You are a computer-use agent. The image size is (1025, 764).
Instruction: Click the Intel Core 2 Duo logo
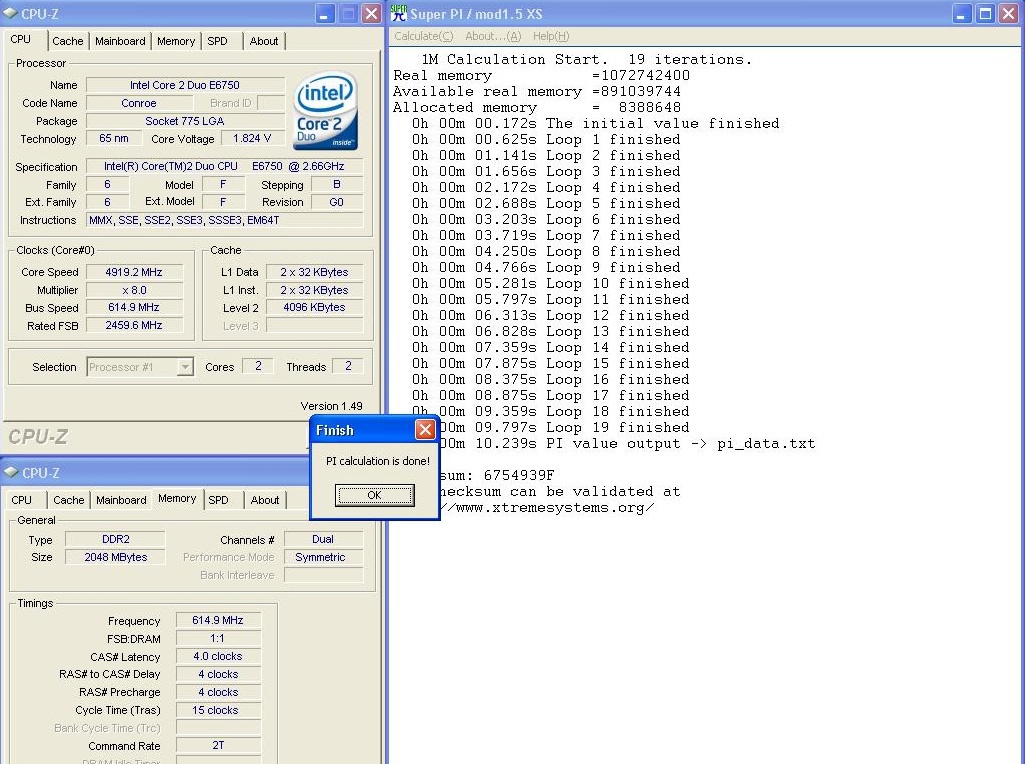pyautogui.click(x=326, y=111)
